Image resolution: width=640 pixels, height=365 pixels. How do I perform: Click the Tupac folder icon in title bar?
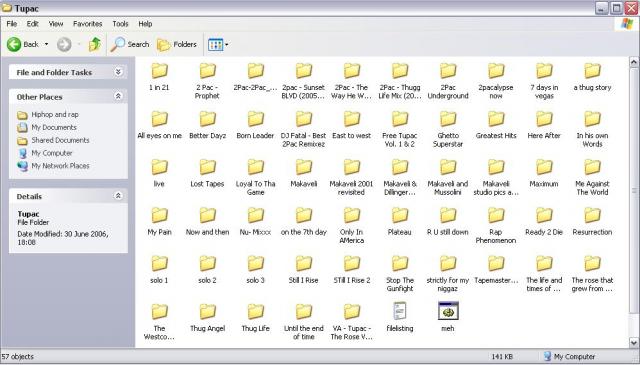tap(7, 8)
